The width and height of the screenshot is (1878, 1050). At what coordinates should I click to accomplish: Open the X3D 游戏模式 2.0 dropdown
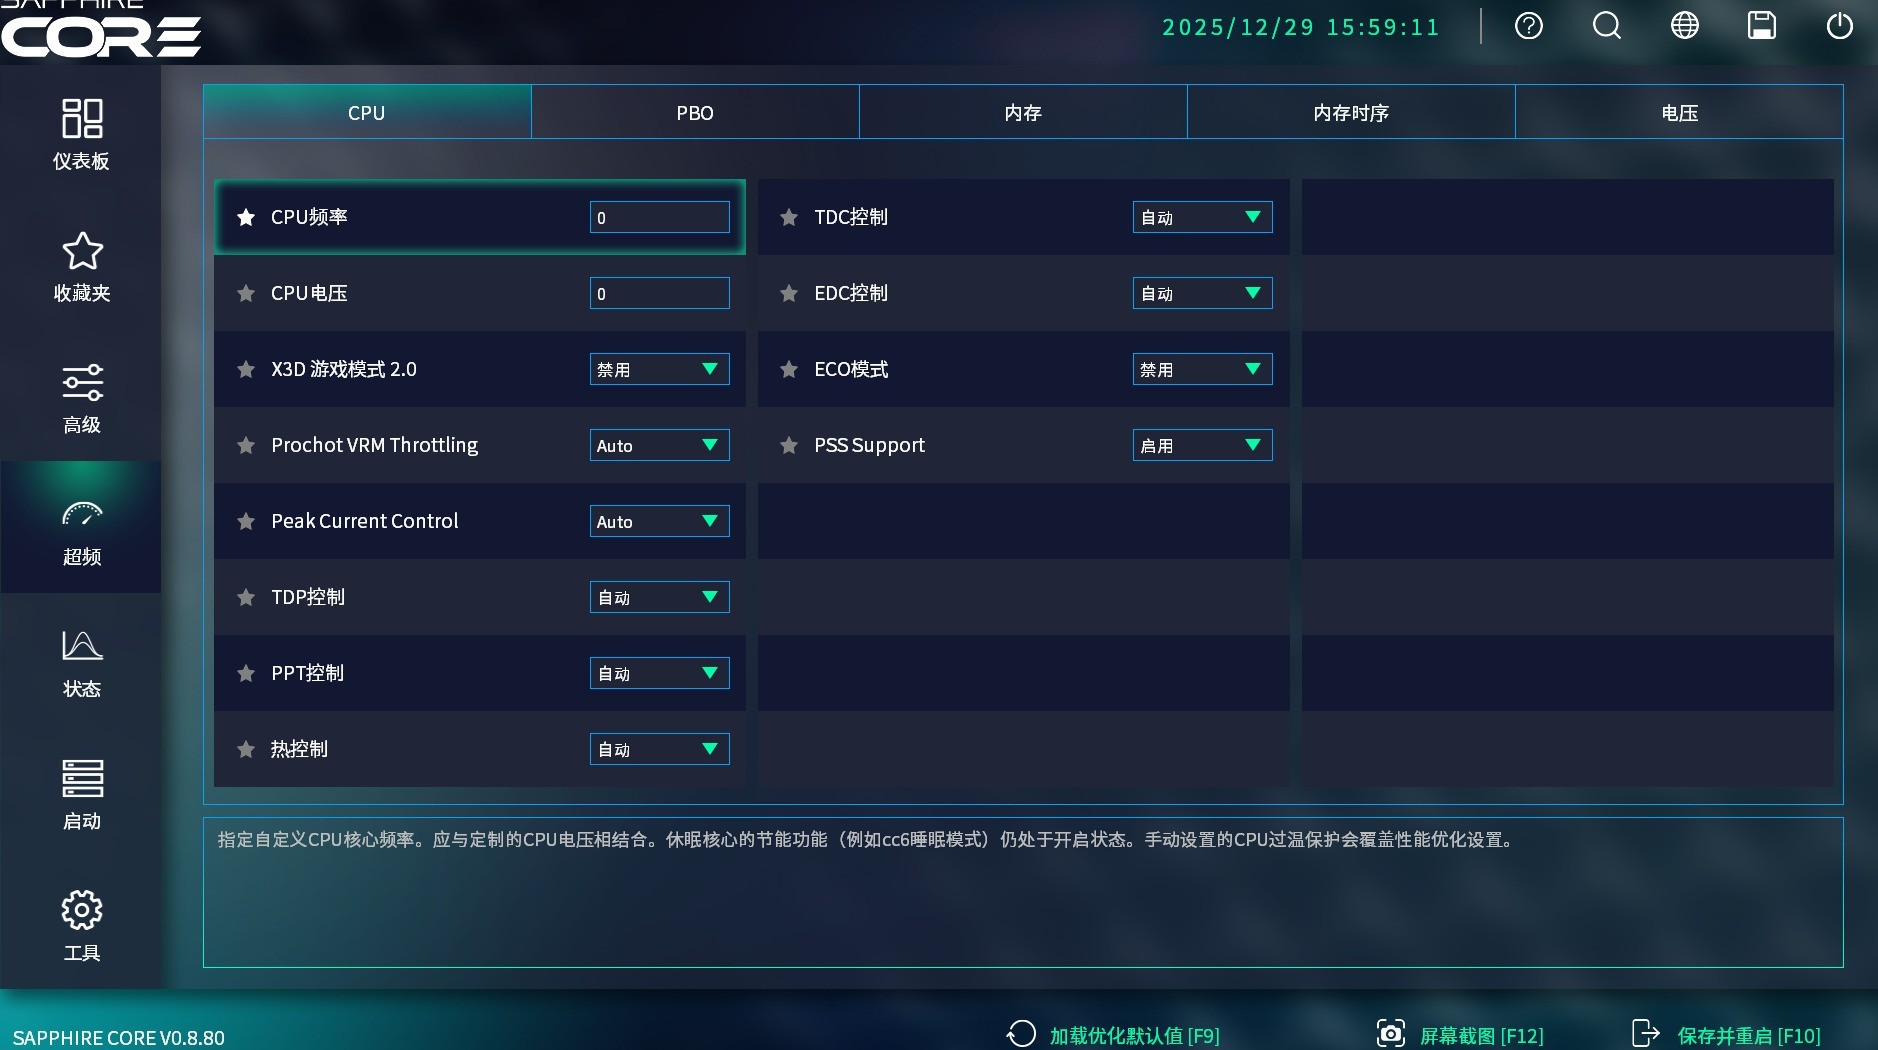point(659,369)
